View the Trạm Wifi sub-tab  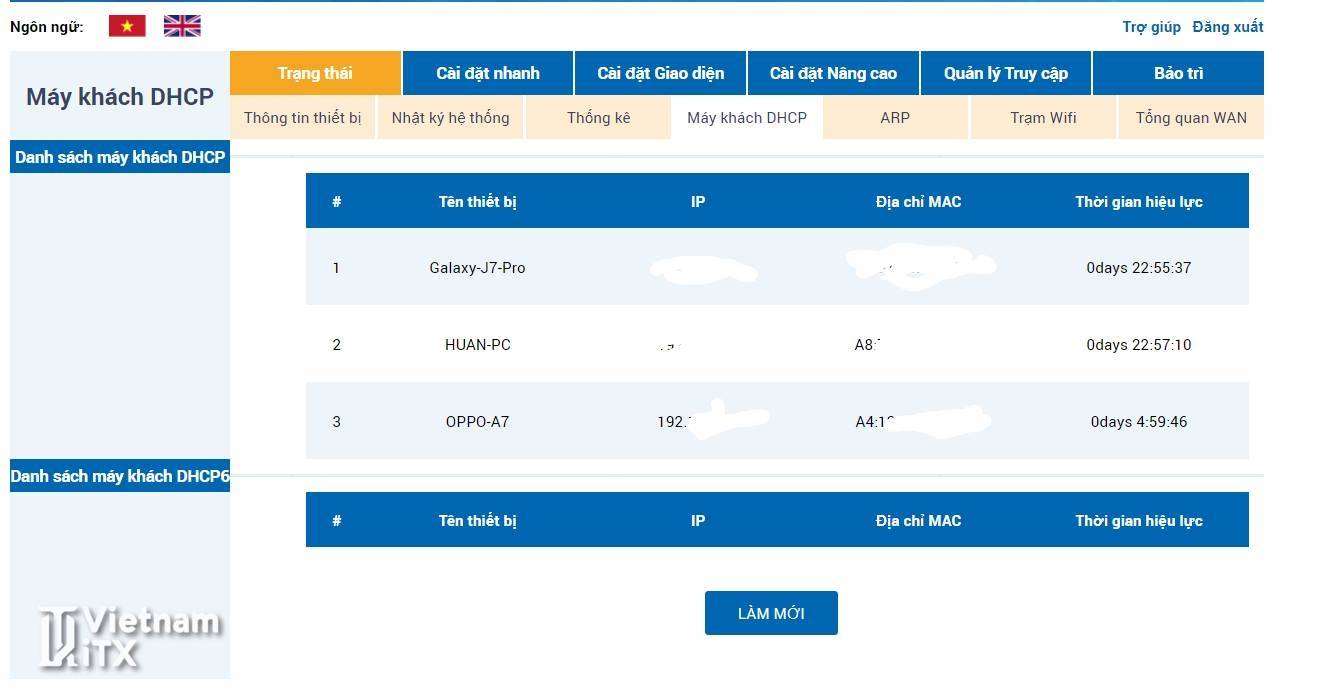coord(1043,117)
